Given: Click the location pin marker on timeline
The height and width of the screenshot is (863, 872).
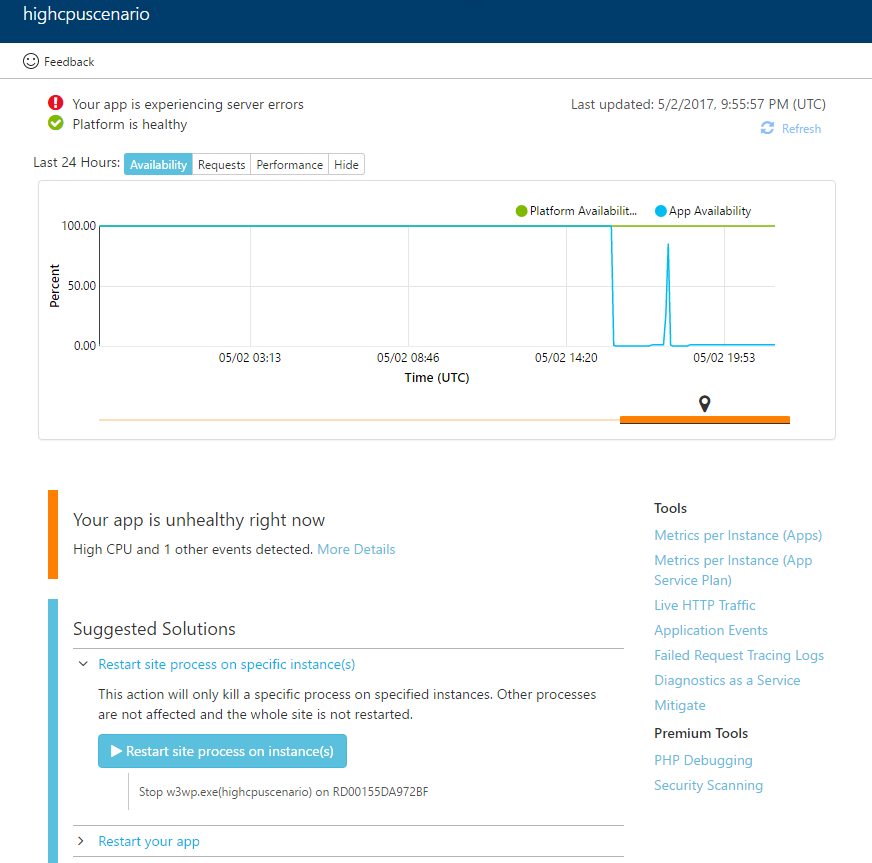Looking at the screenshot, I should (x=705, y=403).
